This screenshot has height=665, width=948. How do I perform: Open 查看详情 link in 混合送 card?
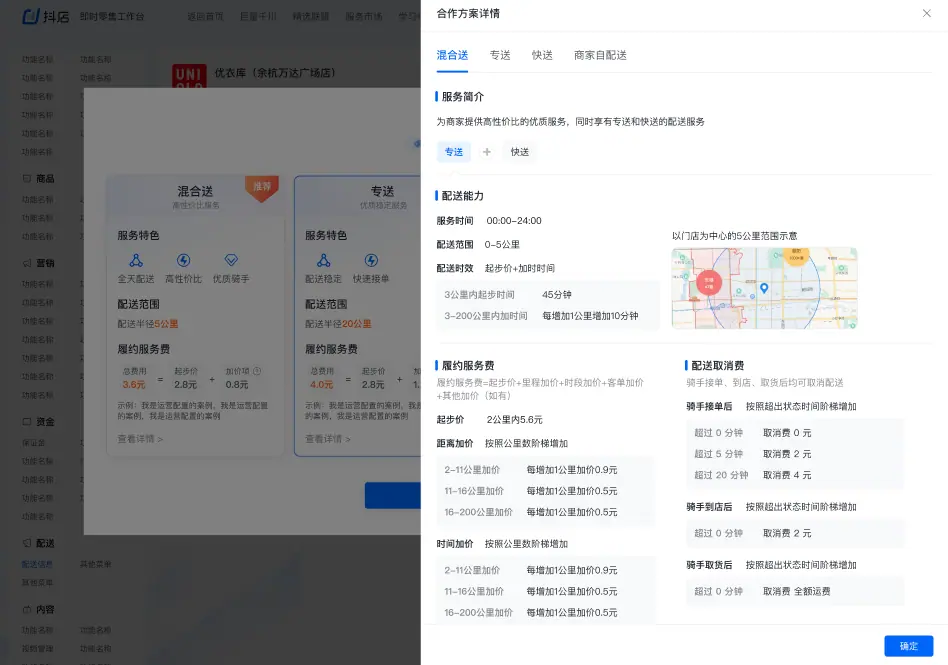pos(140,439)
